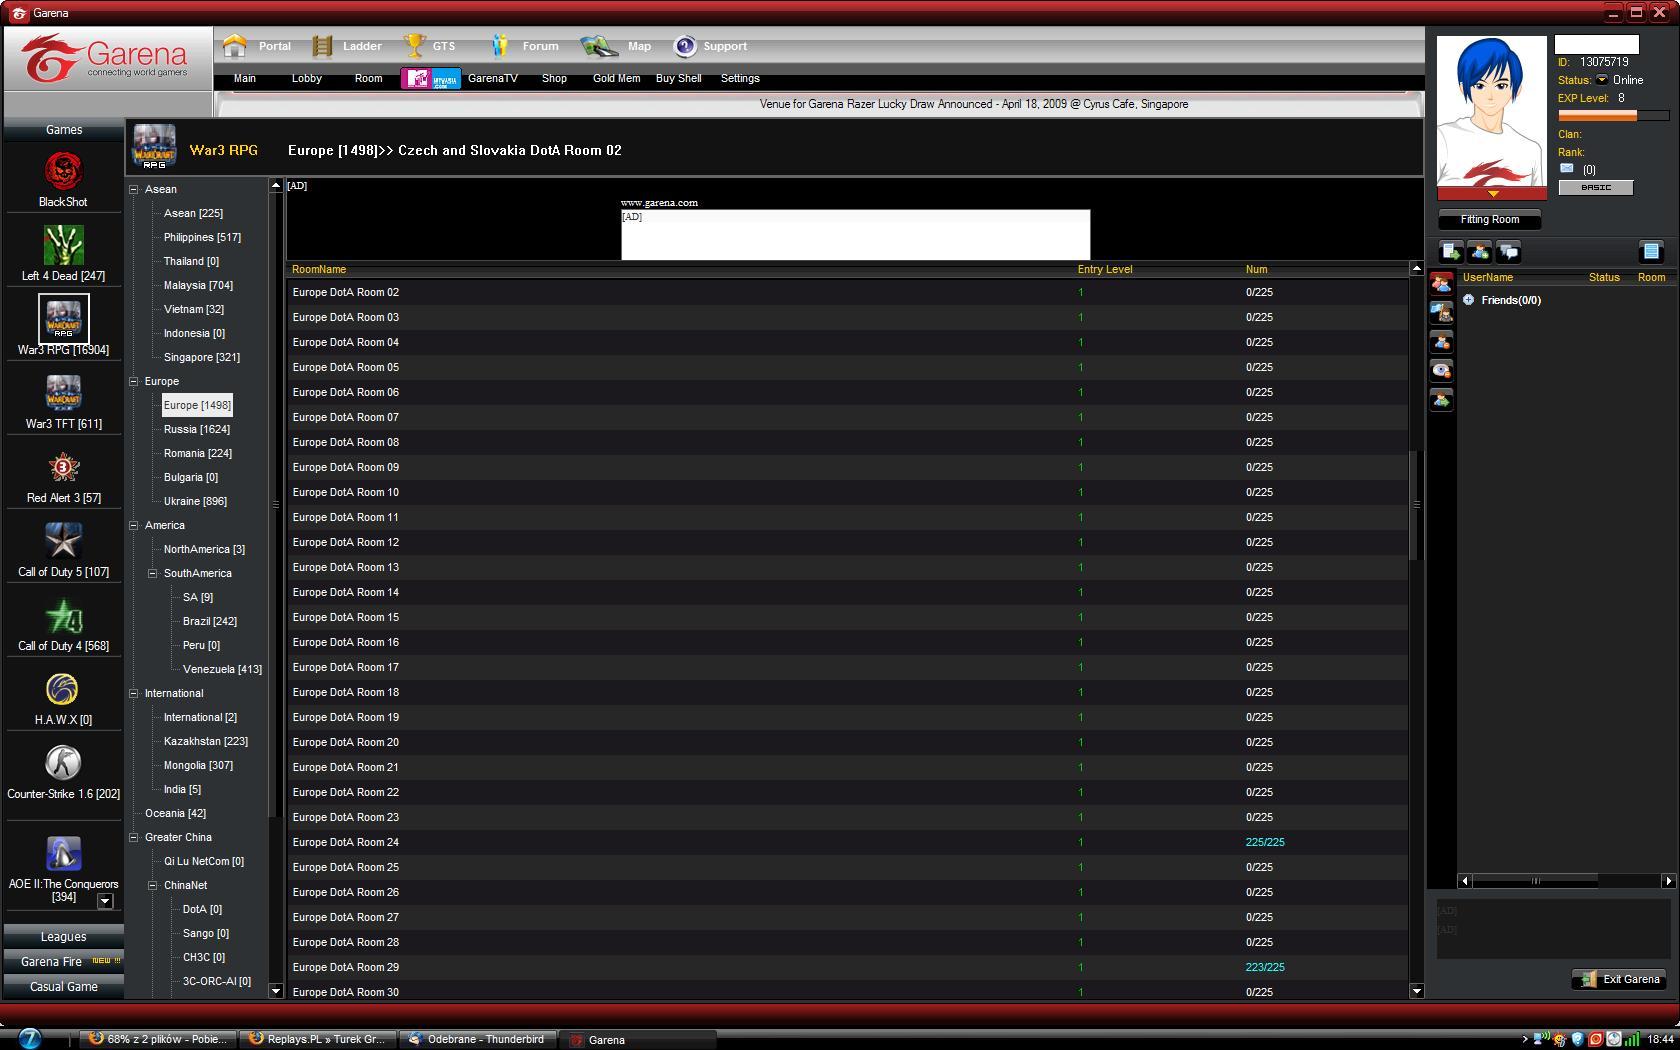Open the Portal home icon

(x=235, y=46)
